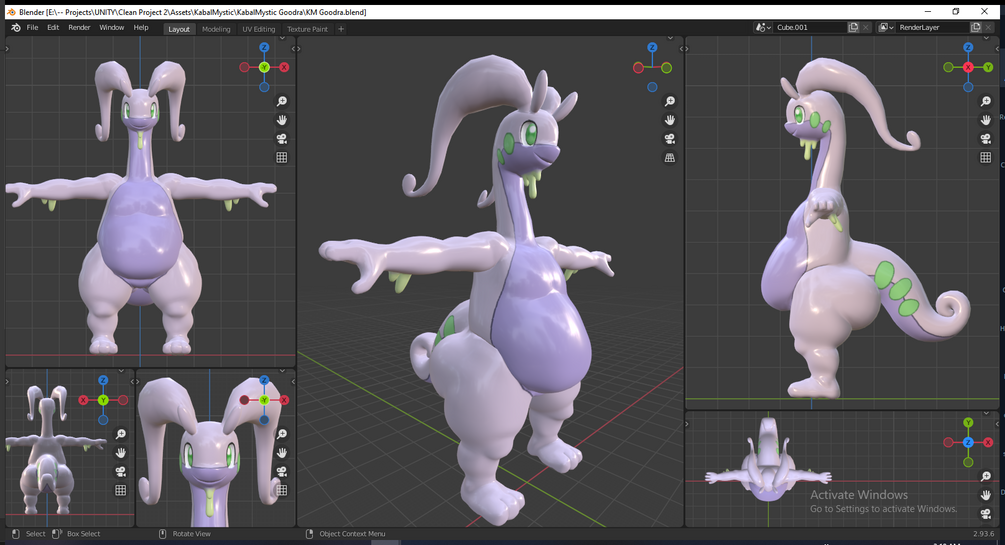This screenshot has width=1005, height=545.
Task: Expand header chevron of head close-up viewport
Action: coord(282,371)
